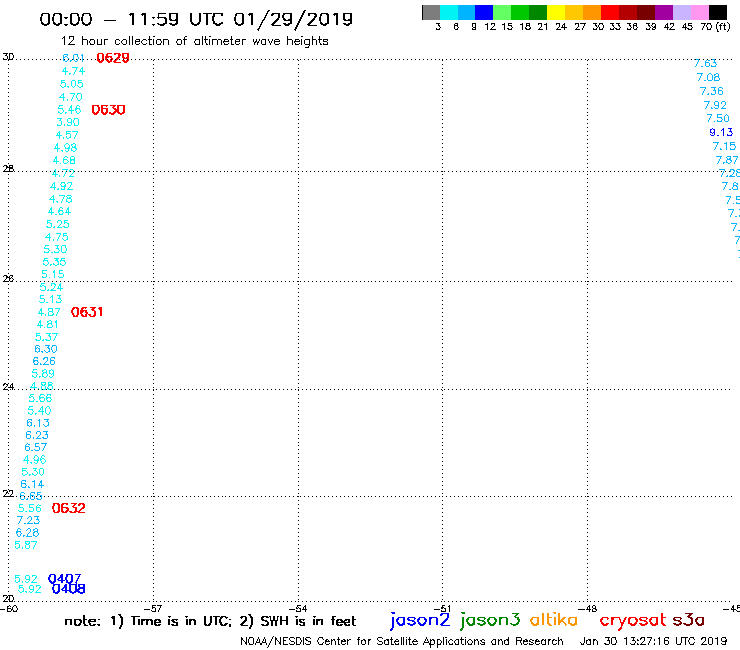Click the wave height value 6.26
Image resolution: width=740 pixels, height=650 pixels.
44,361
